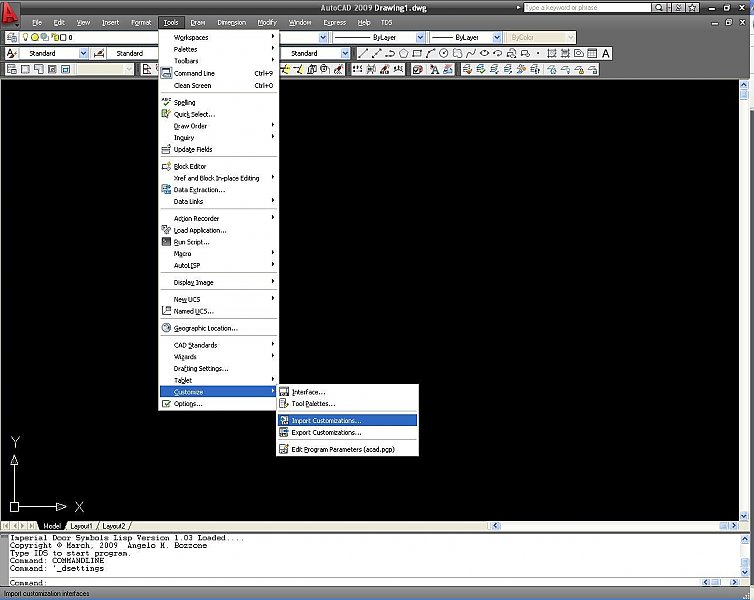The image size is (754, 600).
Task: Click the search binoculars icon
Action: [659, 8]
